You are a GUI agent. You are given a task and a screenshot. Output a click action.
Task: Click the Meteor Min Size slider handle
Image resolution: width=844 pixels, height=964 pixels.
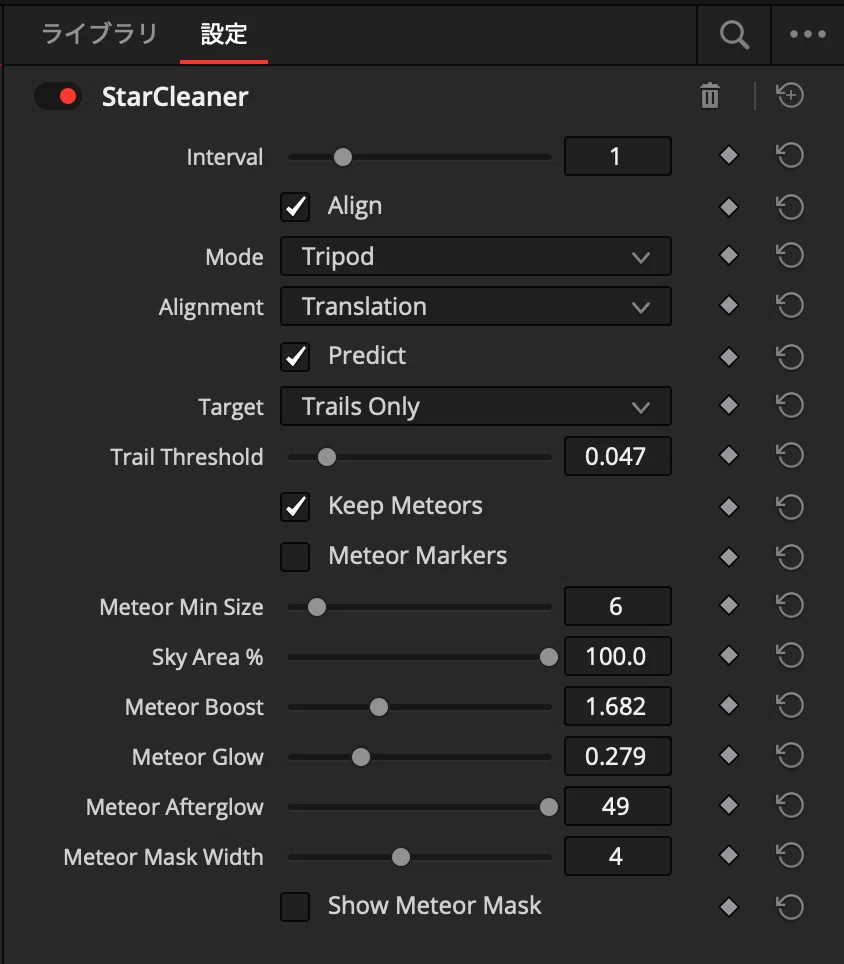[317, 607]
